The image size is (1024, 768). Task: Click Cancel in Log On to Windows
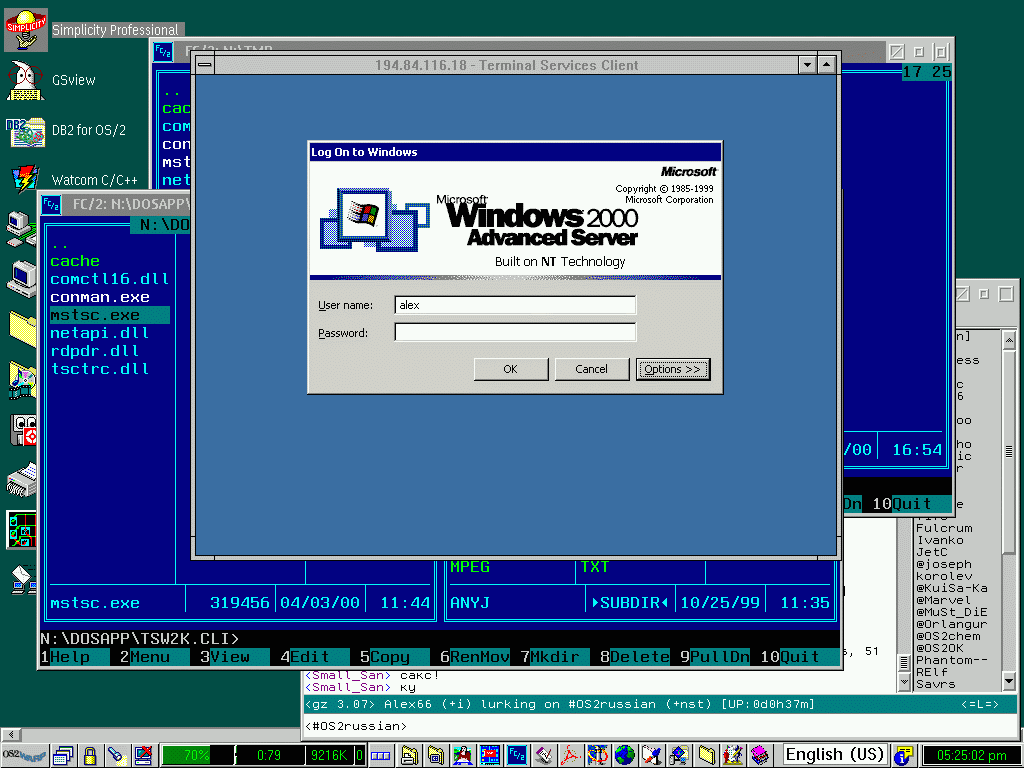click(x=592, y=369)
